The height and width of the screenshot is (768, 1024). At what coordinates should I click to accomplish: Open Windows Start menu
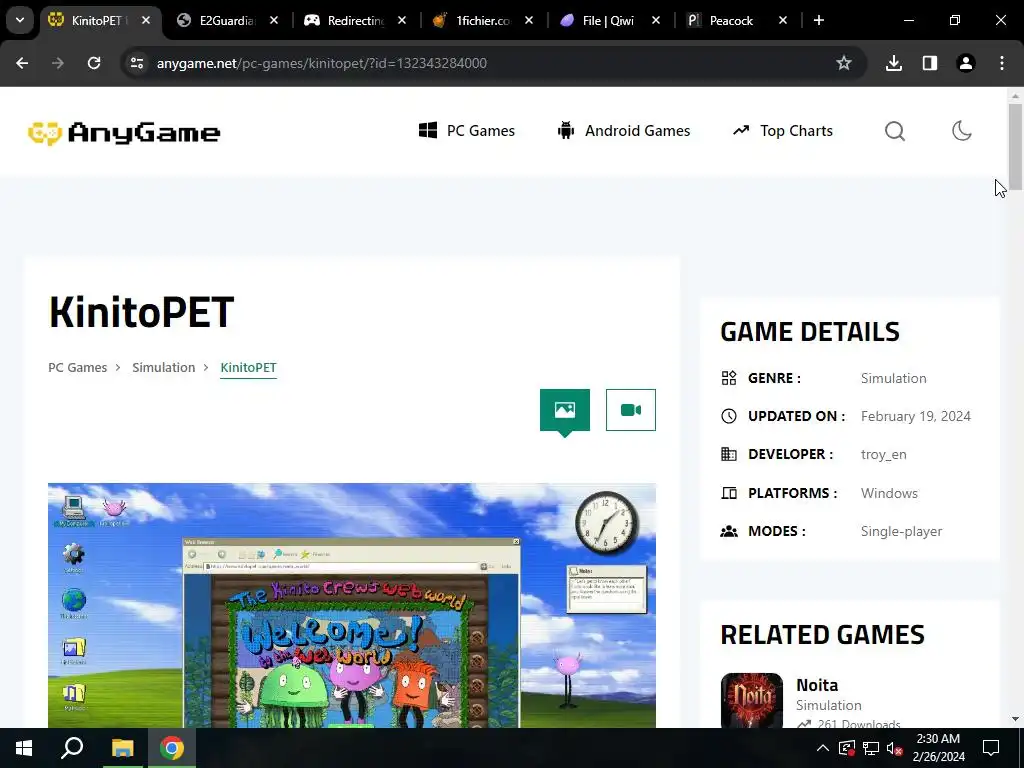pyautogui.click(x=24, y=748)
